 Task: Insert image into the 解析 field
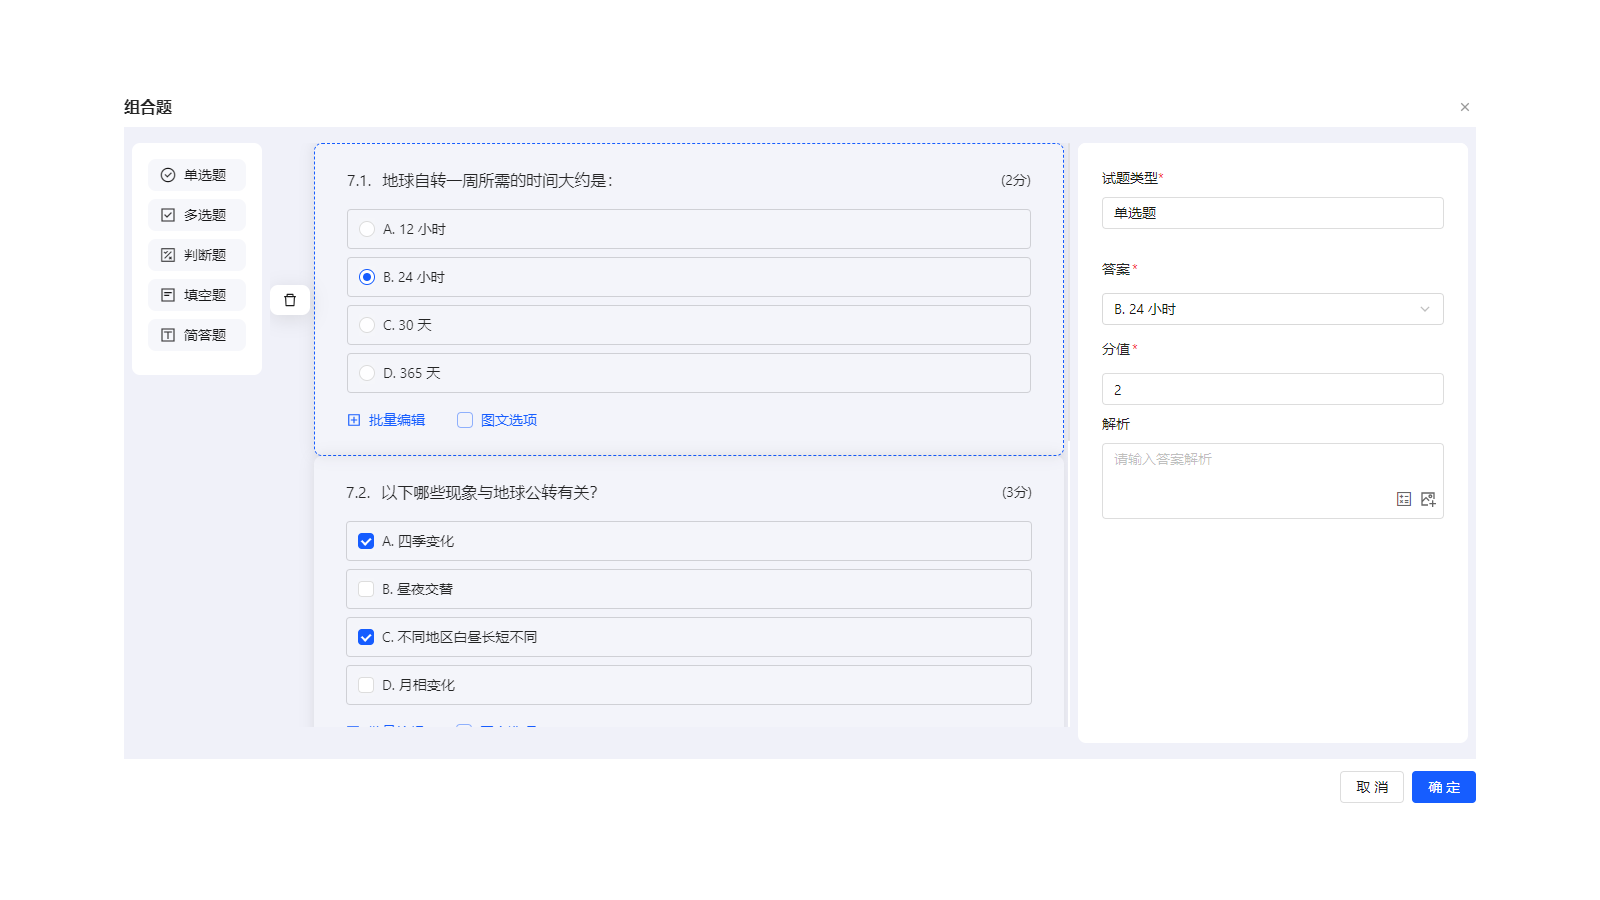[x=1427, y=498]
